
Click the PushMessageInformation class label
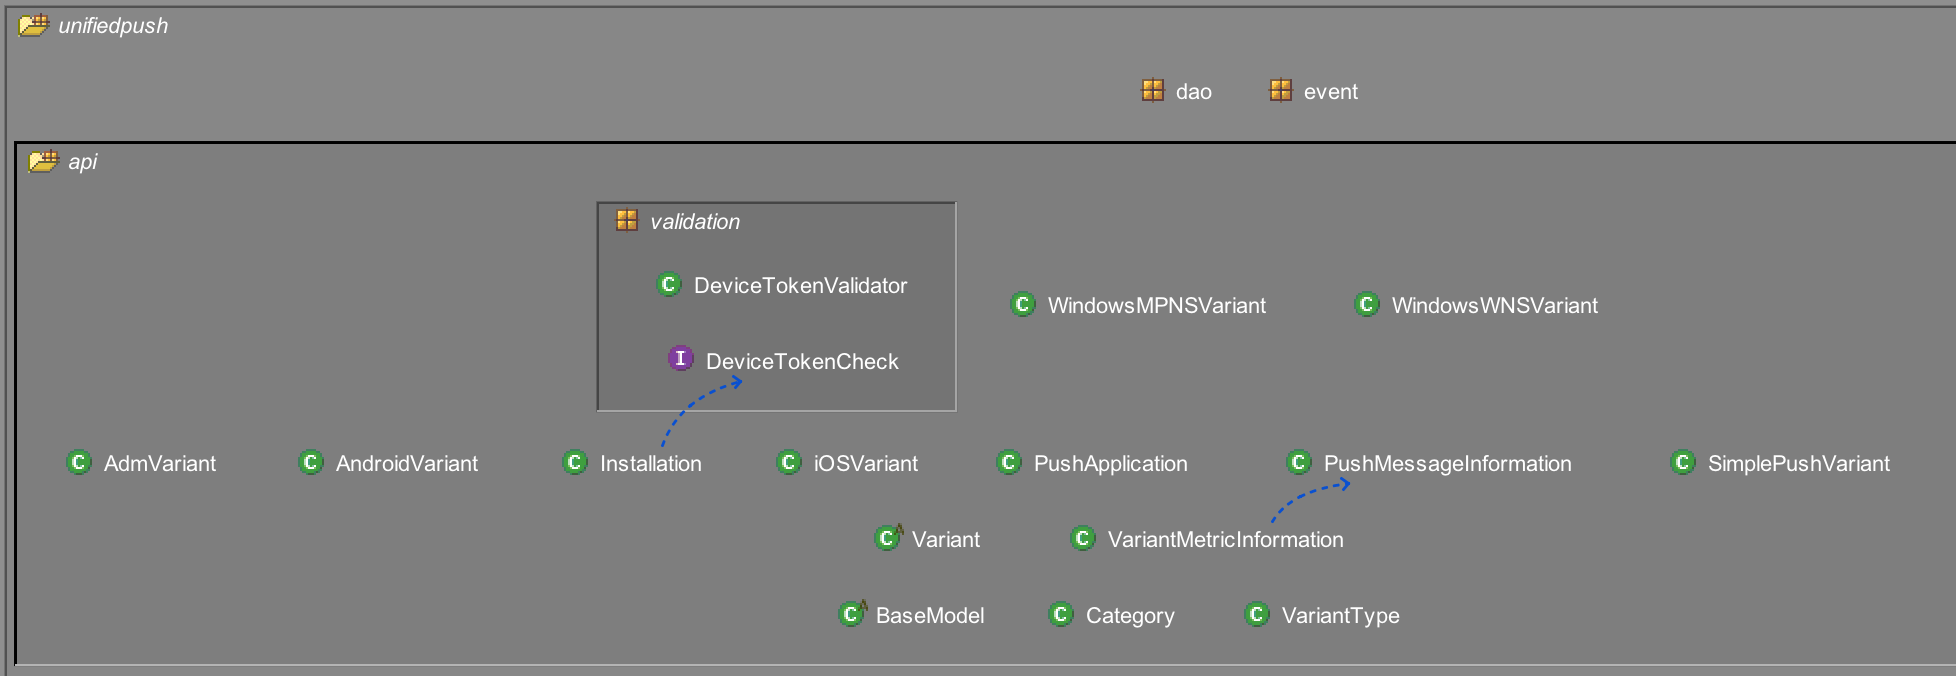coord(1447,464)
